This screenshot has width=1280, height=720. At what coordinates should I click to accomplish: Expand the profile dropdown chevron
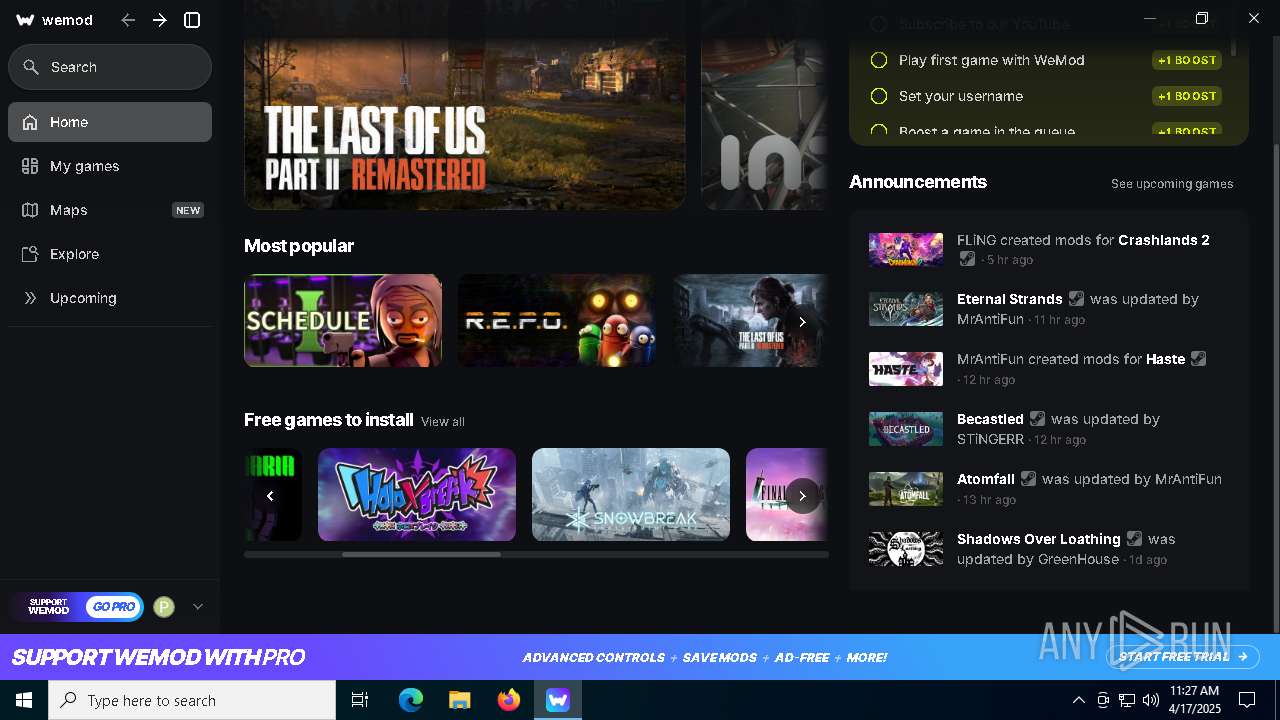(x=198, y=607)
